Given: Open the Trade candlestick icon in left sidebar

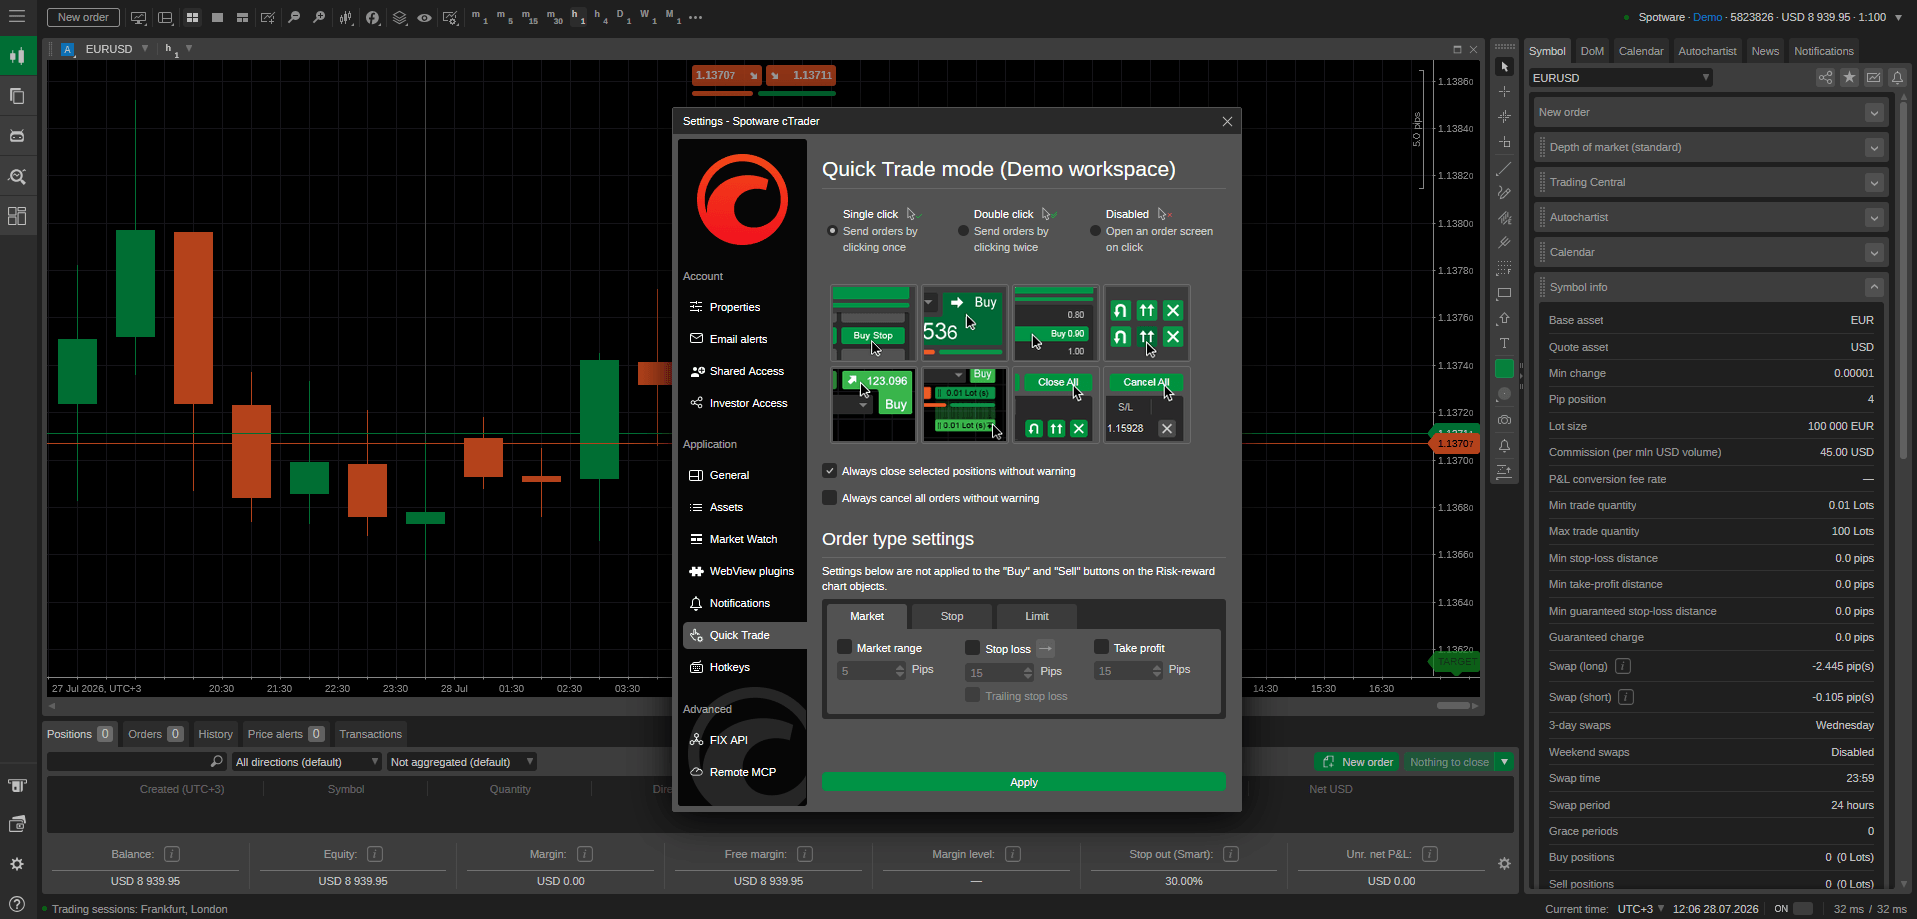Looking at the screenshot, I should pyautogui.click(x=17, y=56).
